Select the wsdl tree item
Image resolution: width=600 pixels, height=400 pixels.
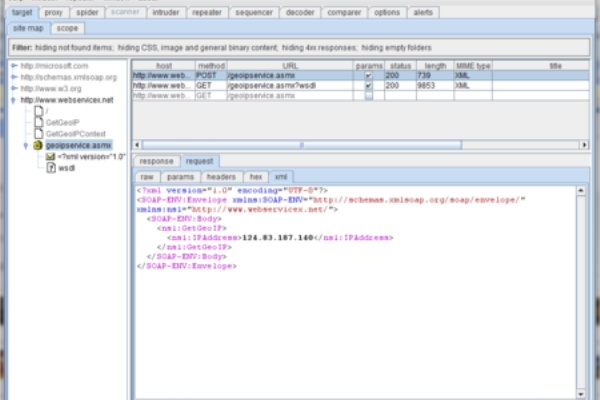pos(67,168)
